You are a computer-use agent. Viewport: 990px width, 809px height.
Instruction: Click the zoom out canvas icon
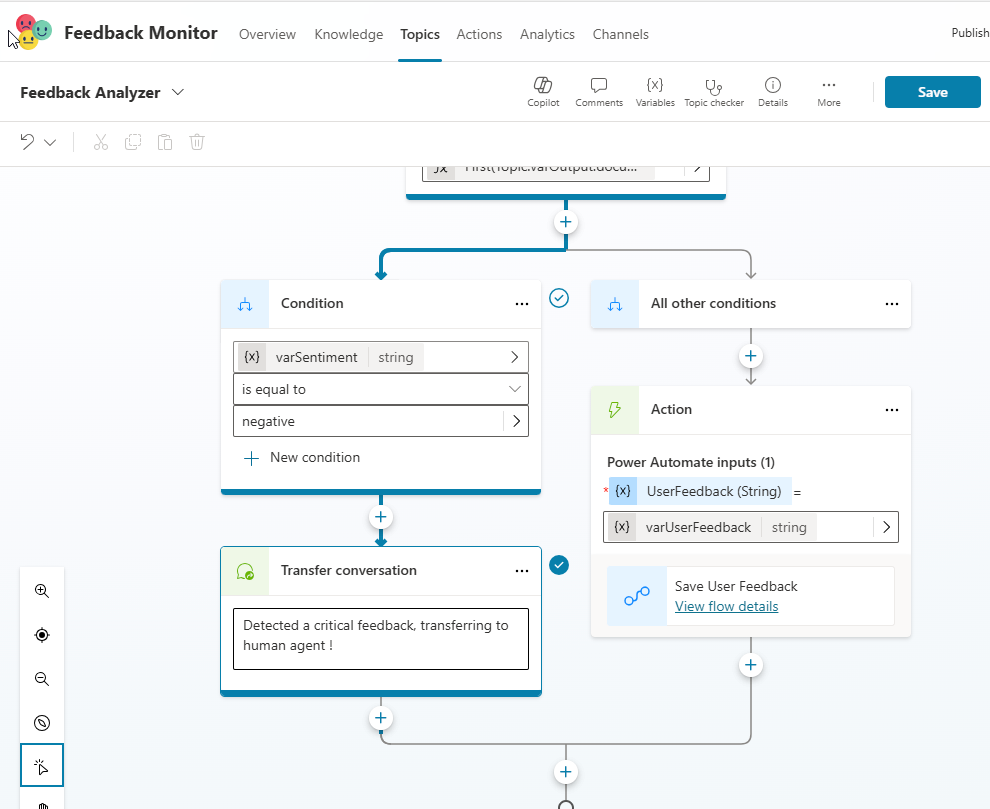pos(42,679)
